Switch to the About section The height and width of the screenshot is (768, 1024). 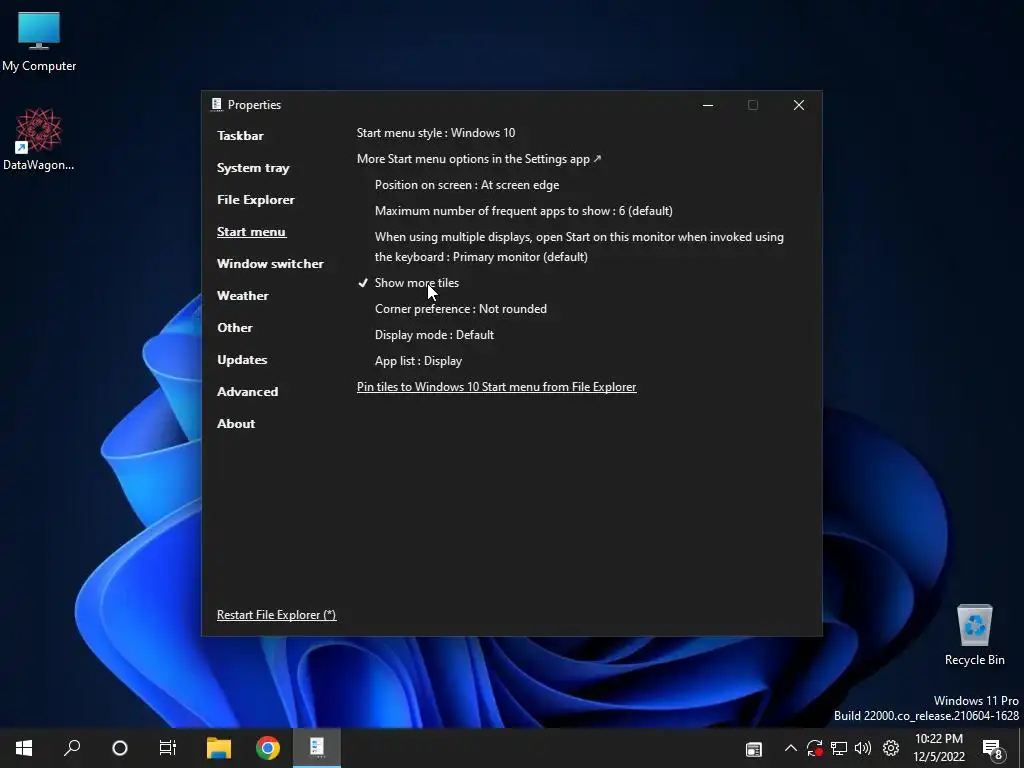click(236, 424)
